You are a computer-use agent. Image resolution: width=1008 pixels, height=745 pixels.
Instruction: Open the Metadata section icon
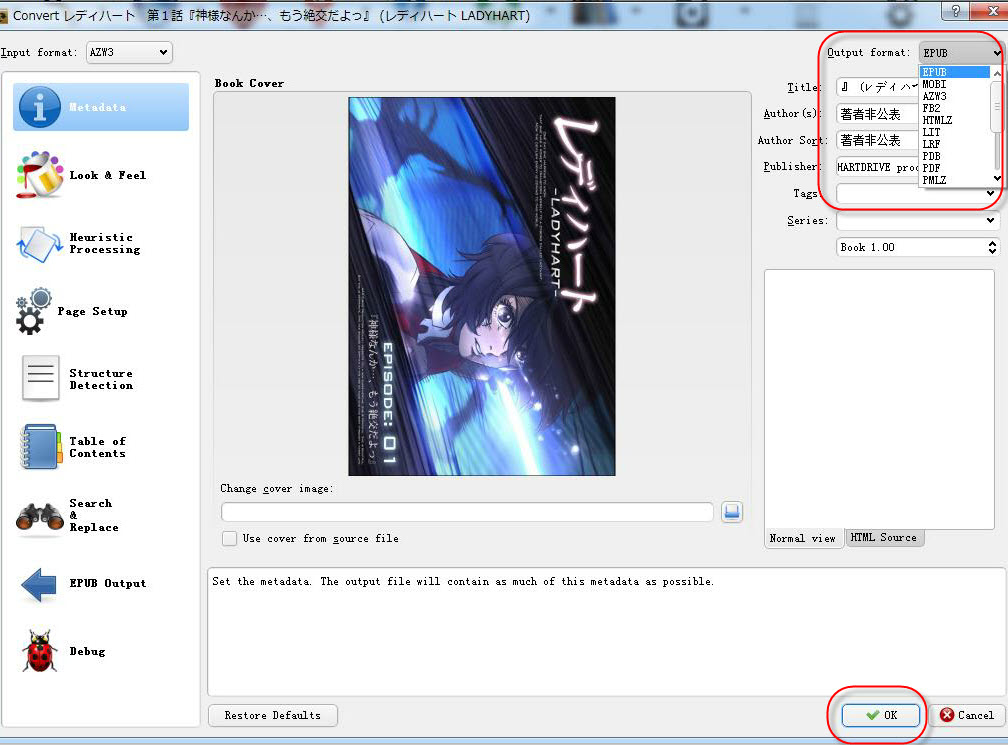40,107
